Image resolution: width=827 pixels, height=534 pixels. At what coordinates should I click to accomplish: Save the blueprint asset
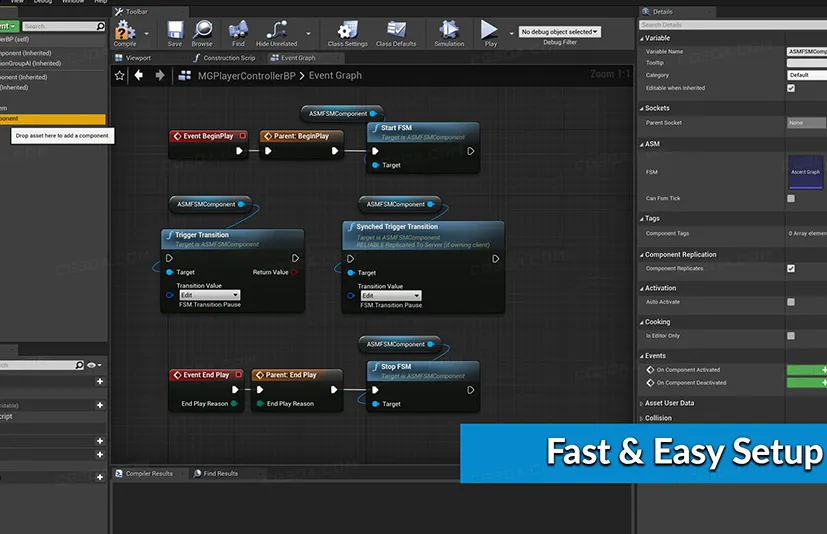pos(175,33)
